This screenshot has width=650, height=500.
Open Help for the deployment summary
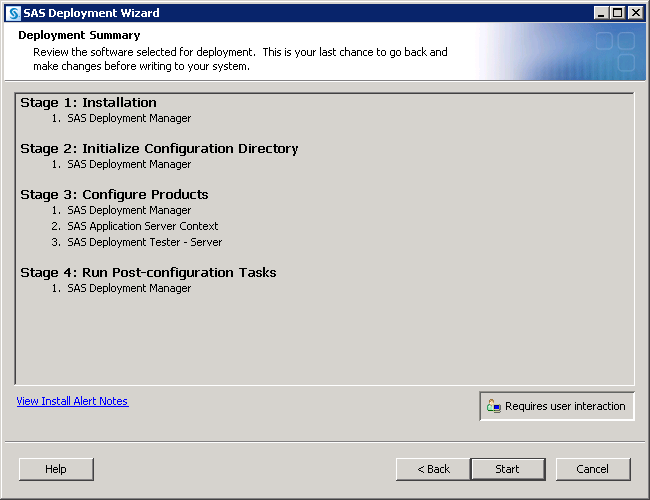(56, 469)
